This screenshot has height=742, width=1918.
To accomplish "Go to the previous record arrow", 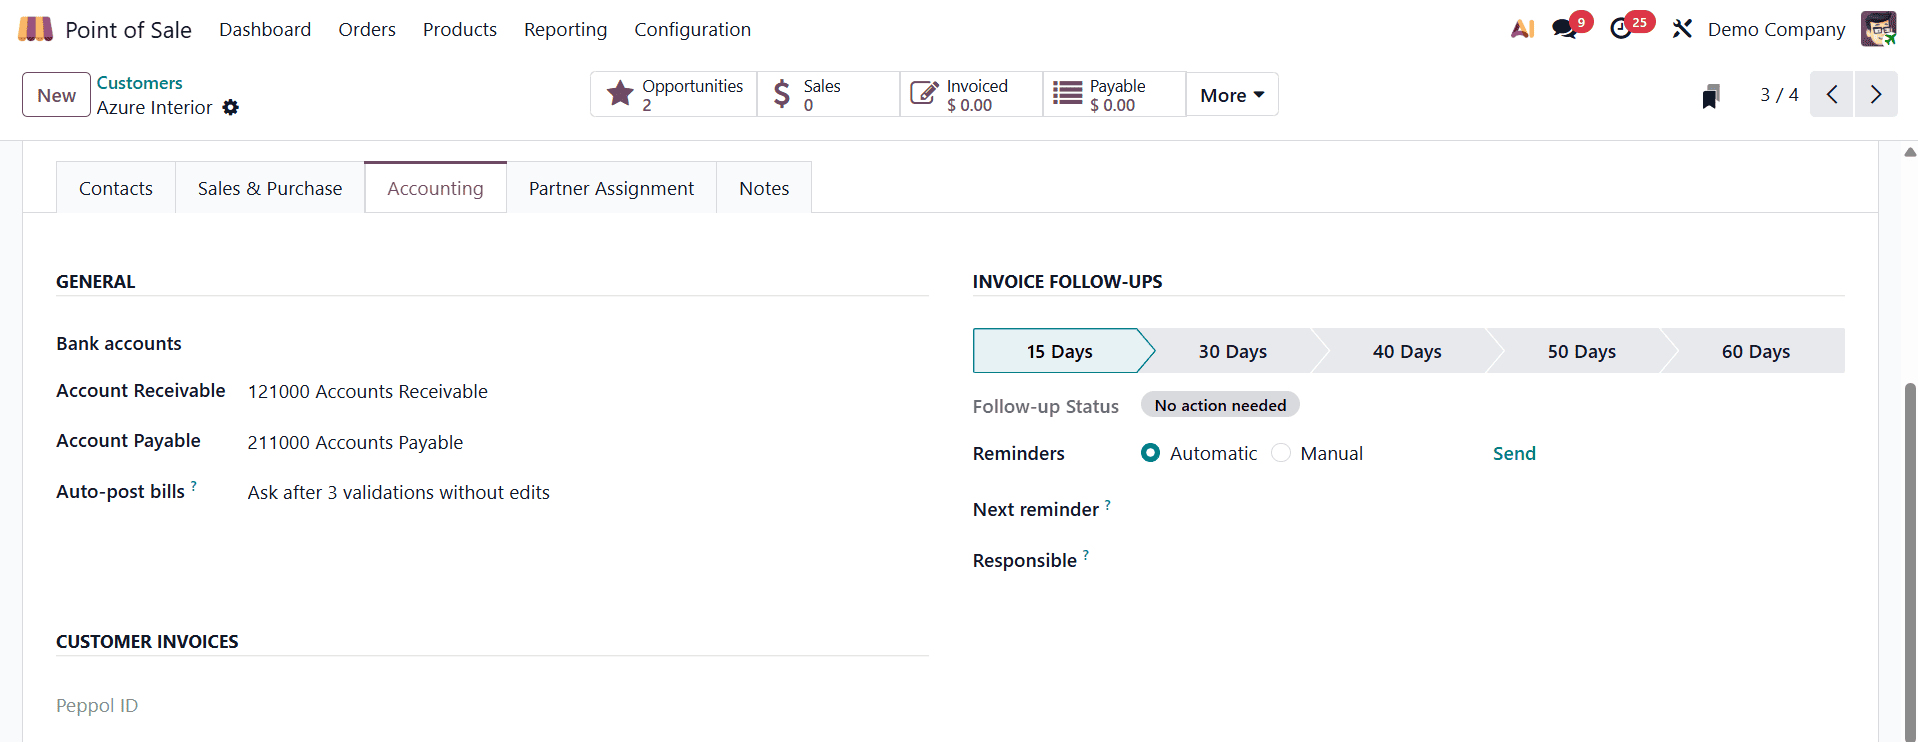I will [1832, 94].
